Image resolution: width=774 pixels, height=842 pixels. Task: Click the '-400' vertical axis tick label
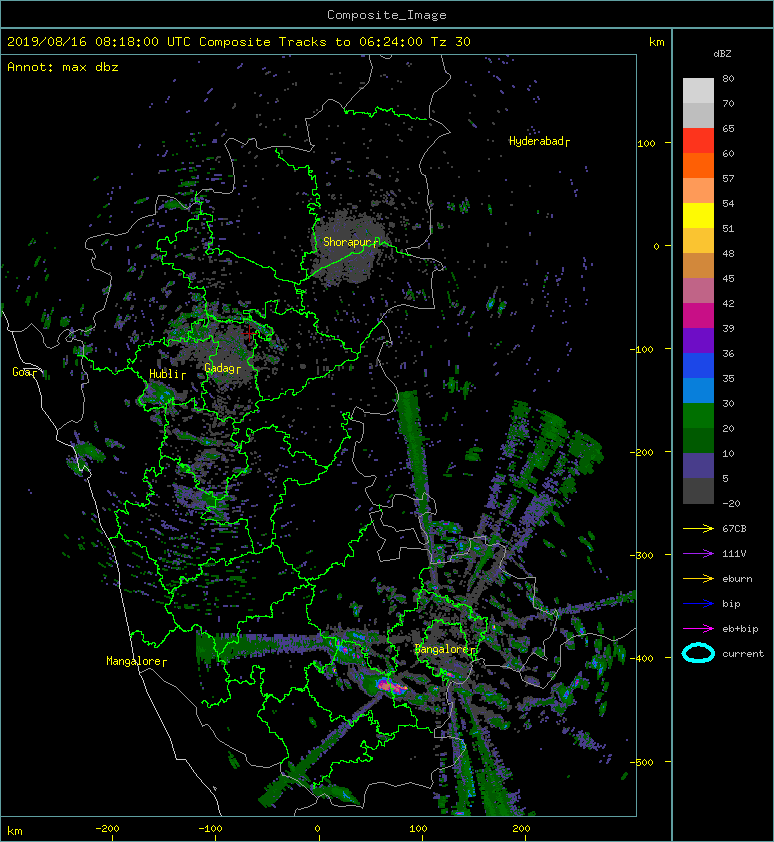[x=642, y=658]
